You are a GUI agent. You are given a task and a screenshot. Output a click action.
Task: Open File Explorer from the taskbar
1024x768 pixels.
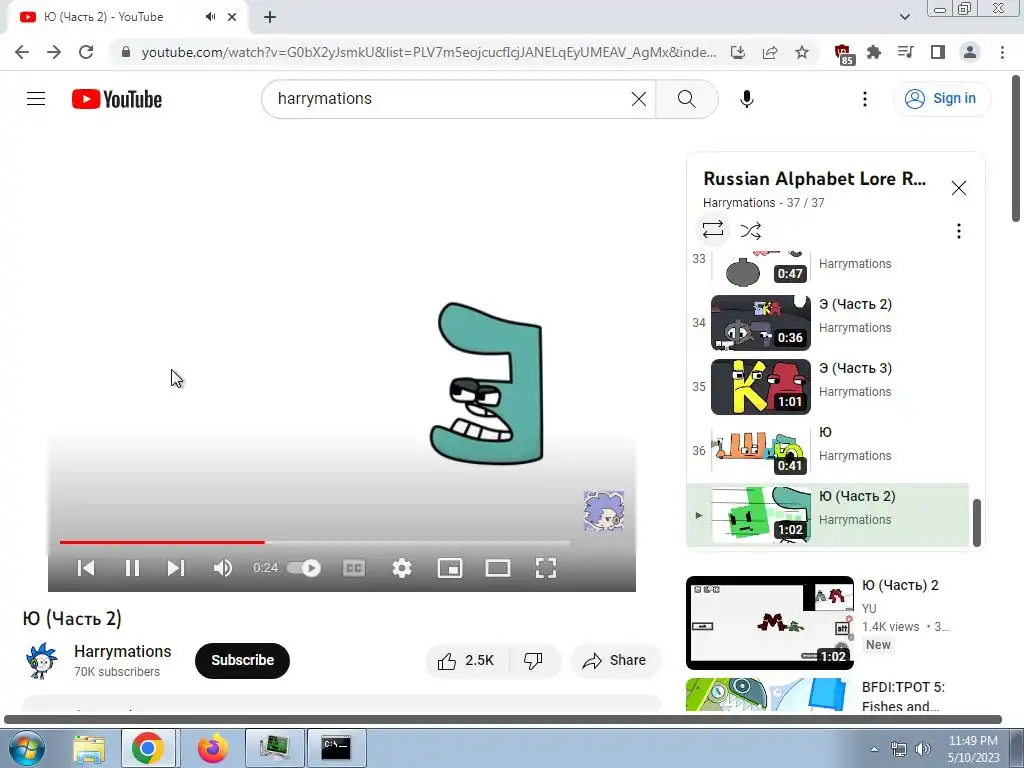(89, 748)
